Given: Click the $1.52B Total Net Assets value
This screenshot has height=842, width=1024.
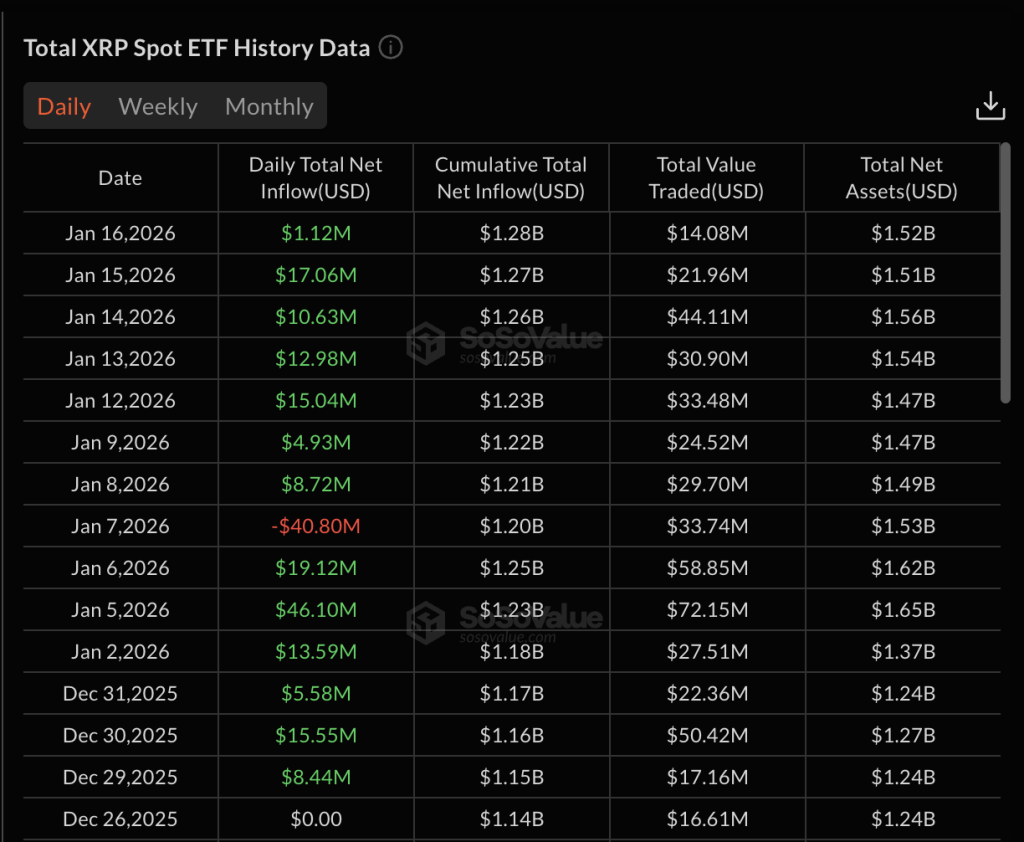Looking at the screenshot, I should (901, 233).
